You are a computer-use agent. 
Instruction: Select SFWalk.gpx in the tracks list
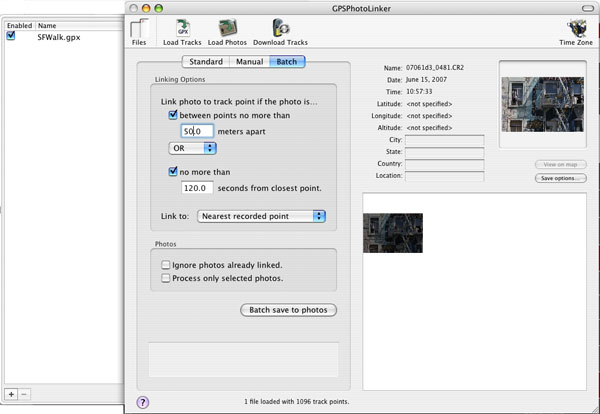click(59, 37)
